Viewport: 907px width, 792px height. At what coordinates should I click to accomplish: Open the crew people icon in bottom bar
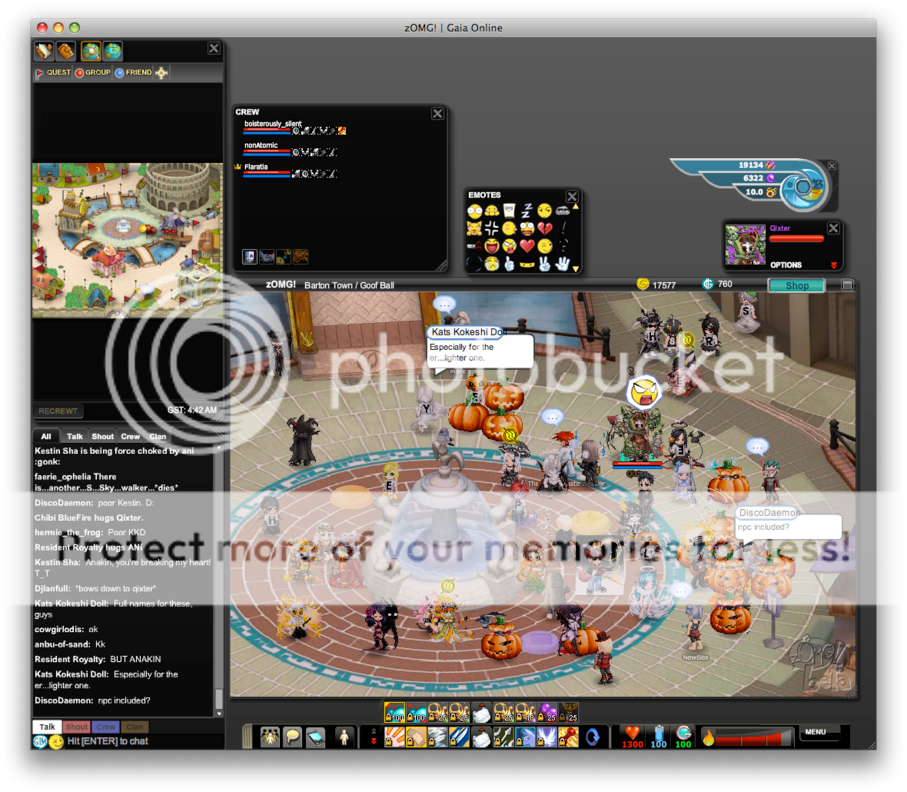click(x=270, y=738)
